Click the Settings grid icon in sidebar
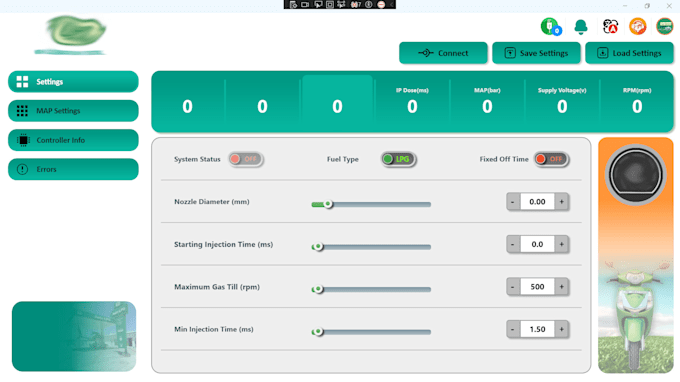Viewport: 680px width, 382px height. tap(22, 82)
